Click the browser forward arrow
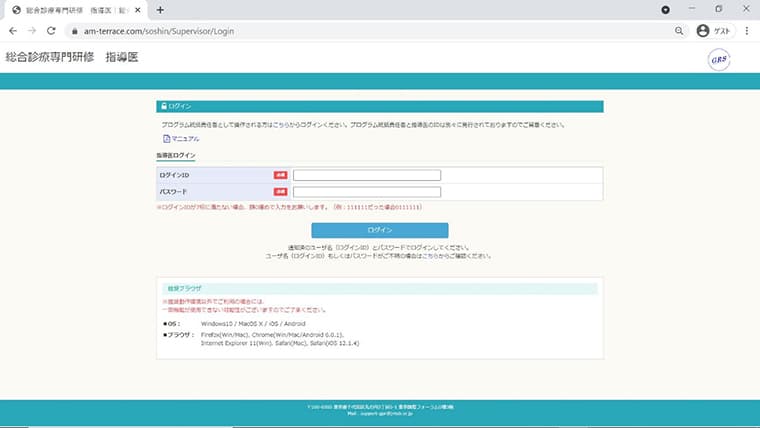760x428 pixels. 32,31
